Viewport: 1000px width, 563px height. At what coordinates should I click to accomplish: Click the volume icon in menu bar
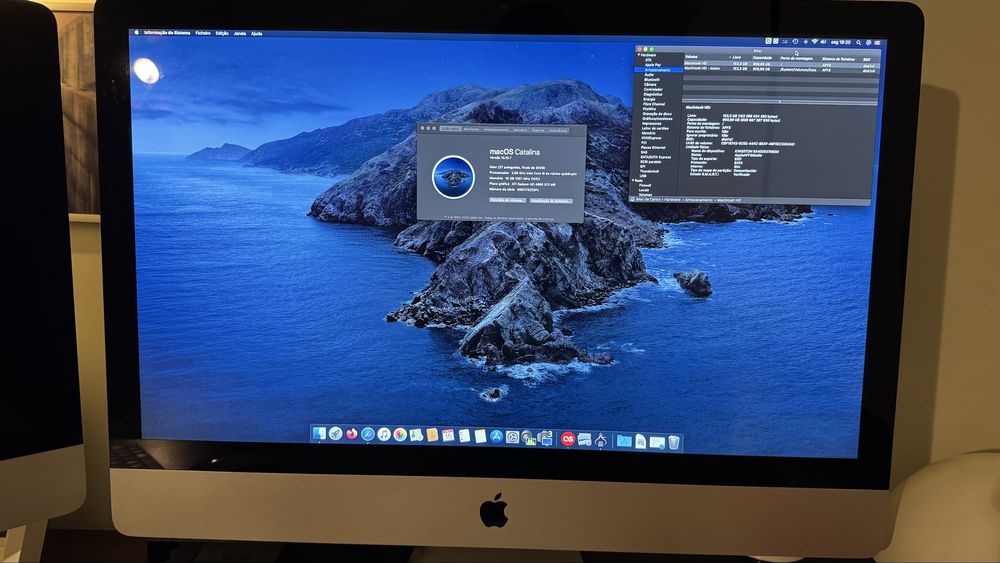click(823, 42)
